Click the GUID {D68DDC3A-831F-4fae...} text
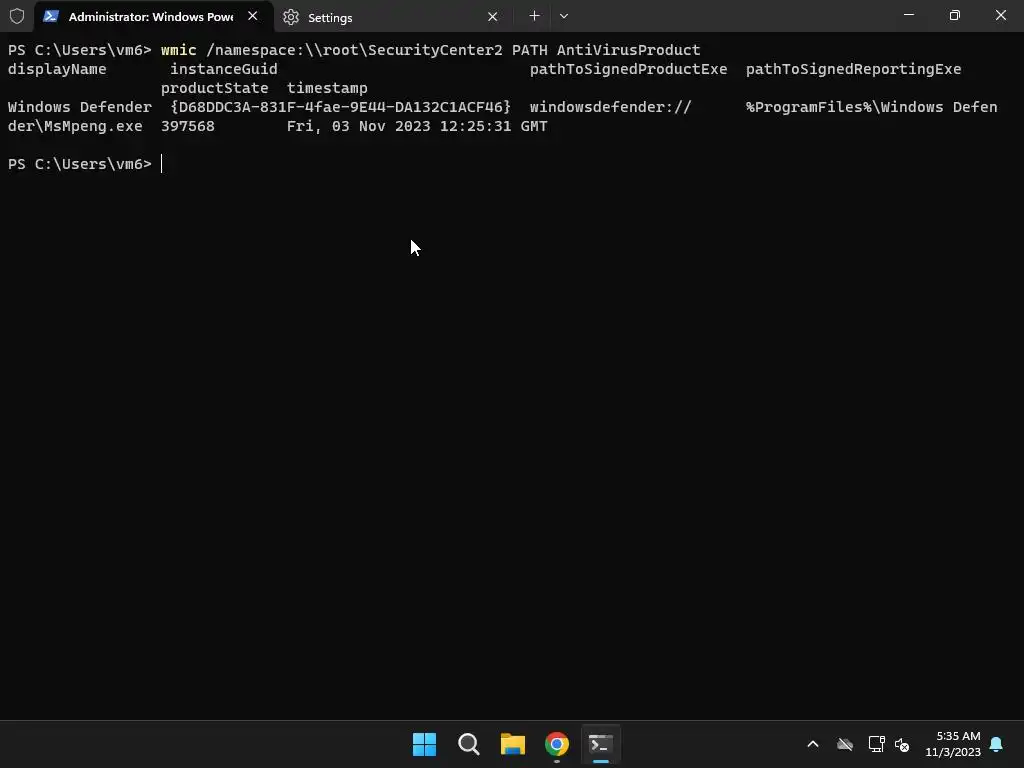 pyautogui.click(x=340, y=107)
